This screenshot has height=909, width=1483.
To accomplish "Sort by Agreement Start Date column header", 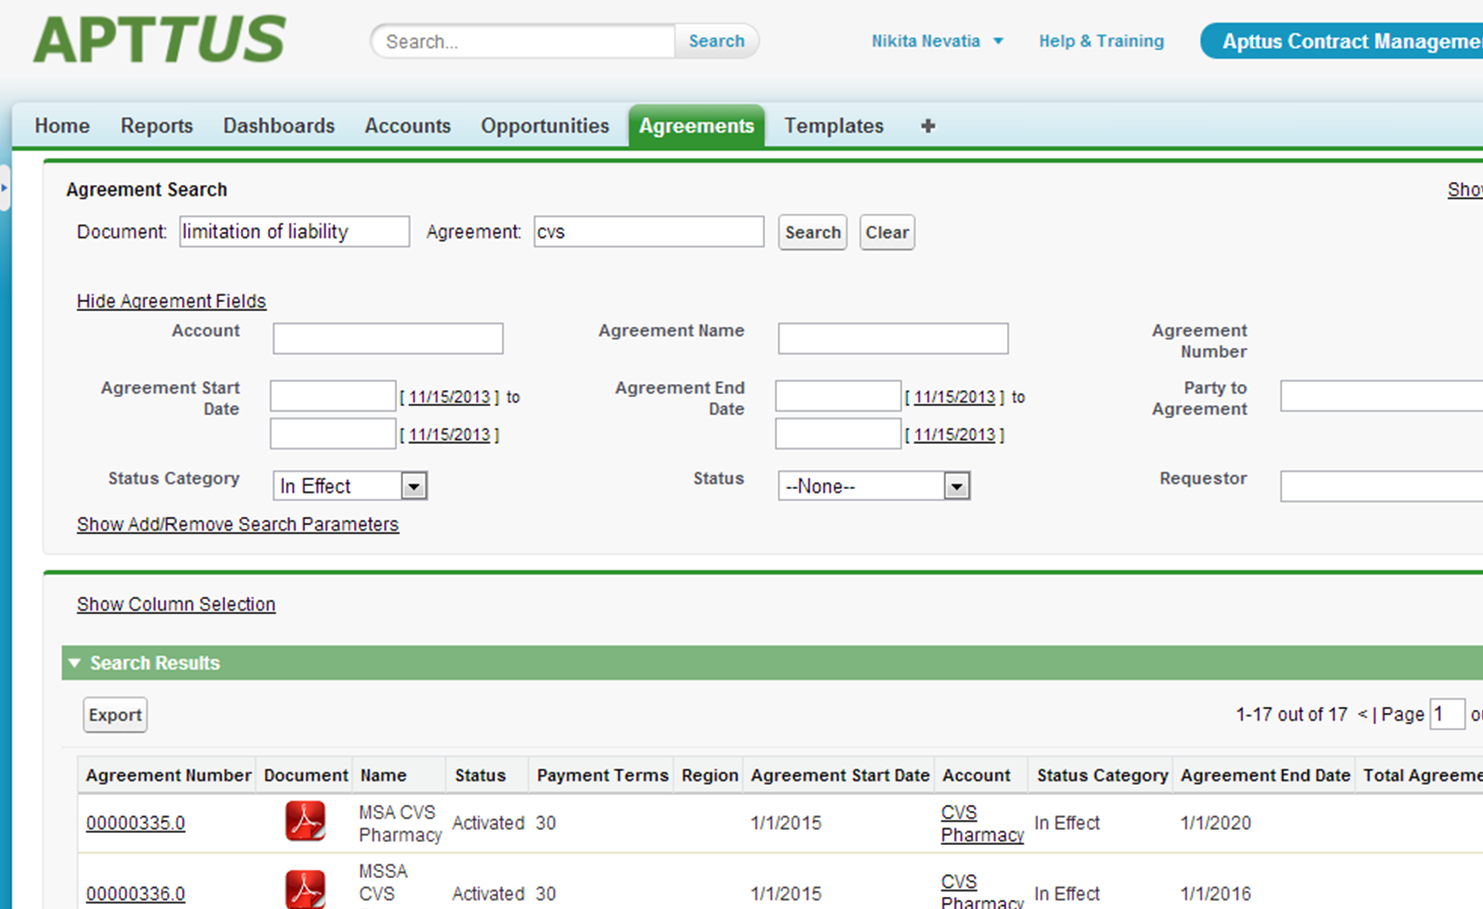I will pyautogui.click(x=840, y=775).
